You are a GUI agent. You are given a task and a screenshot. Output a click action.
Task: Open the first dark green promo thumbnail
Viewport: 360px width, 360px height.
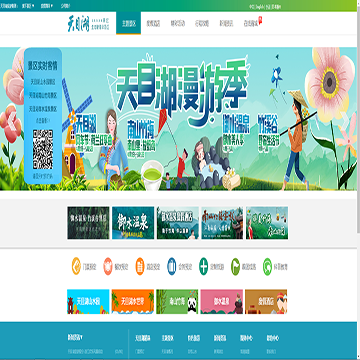click(x=88, y=223)
